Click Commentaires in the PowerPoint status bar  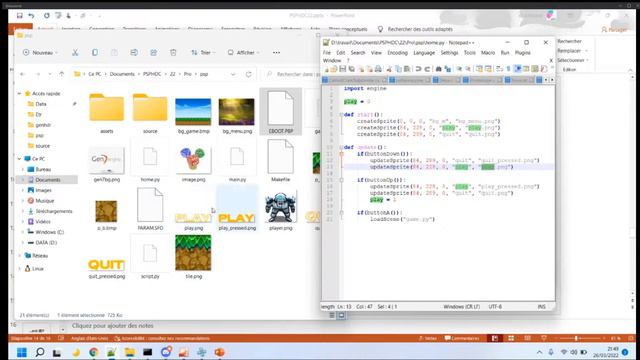click(462, 338)
